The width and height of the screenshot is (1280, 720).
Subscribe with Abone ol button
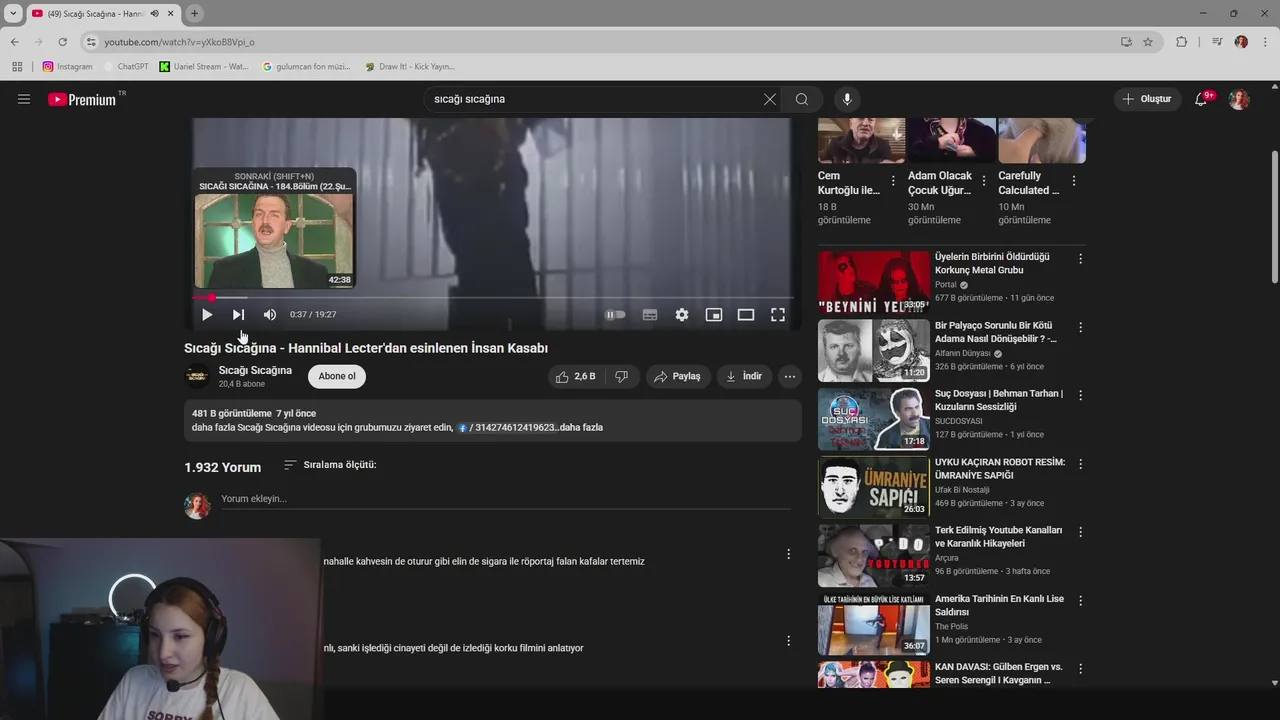click(x=337, y=376)
